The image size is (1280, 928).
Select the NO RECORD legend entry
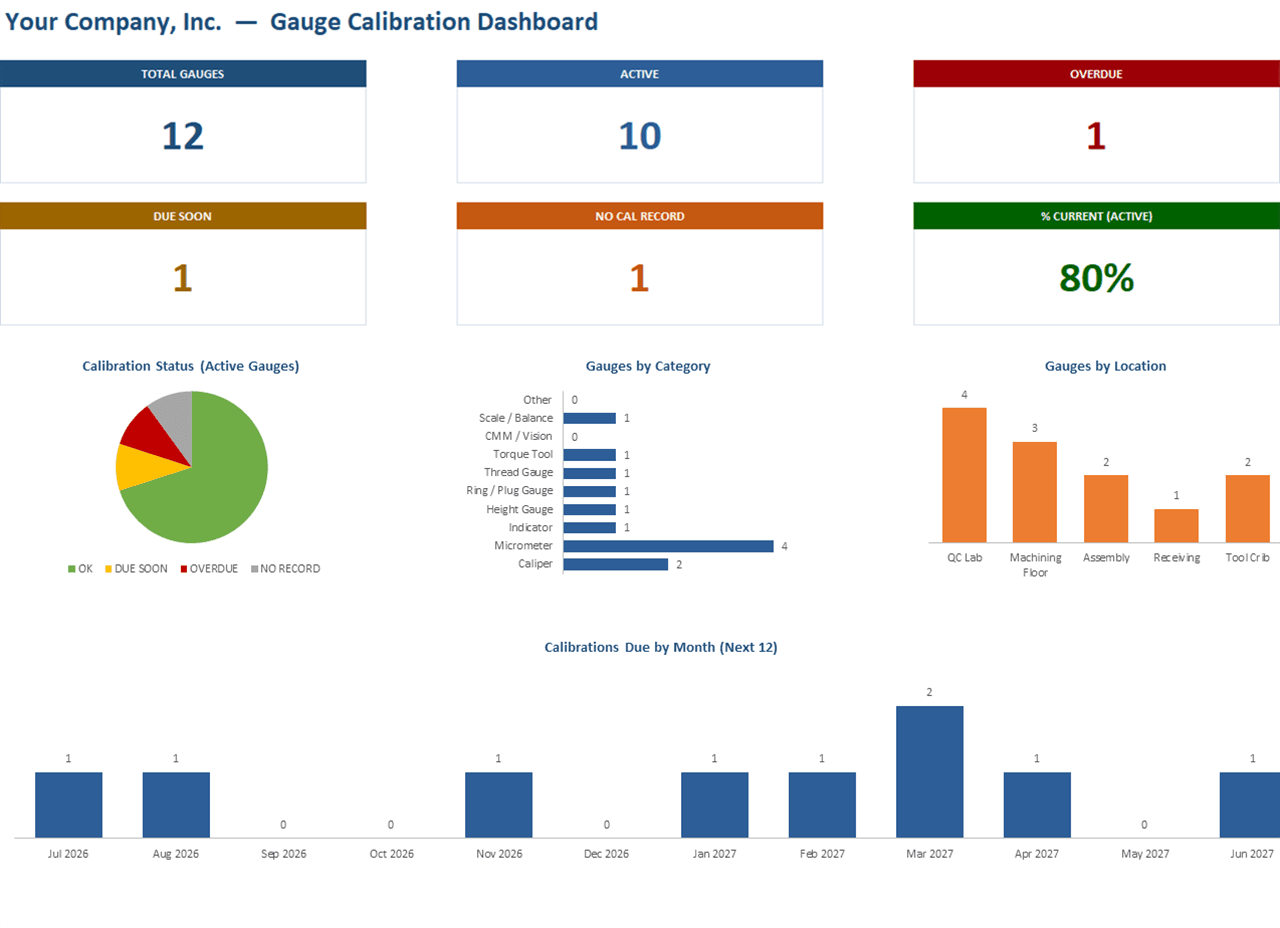click(x=285, y=569)
